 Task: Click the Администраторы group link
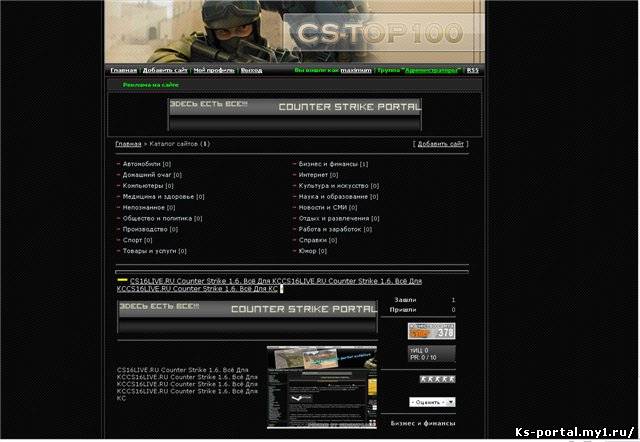[432, 70]
